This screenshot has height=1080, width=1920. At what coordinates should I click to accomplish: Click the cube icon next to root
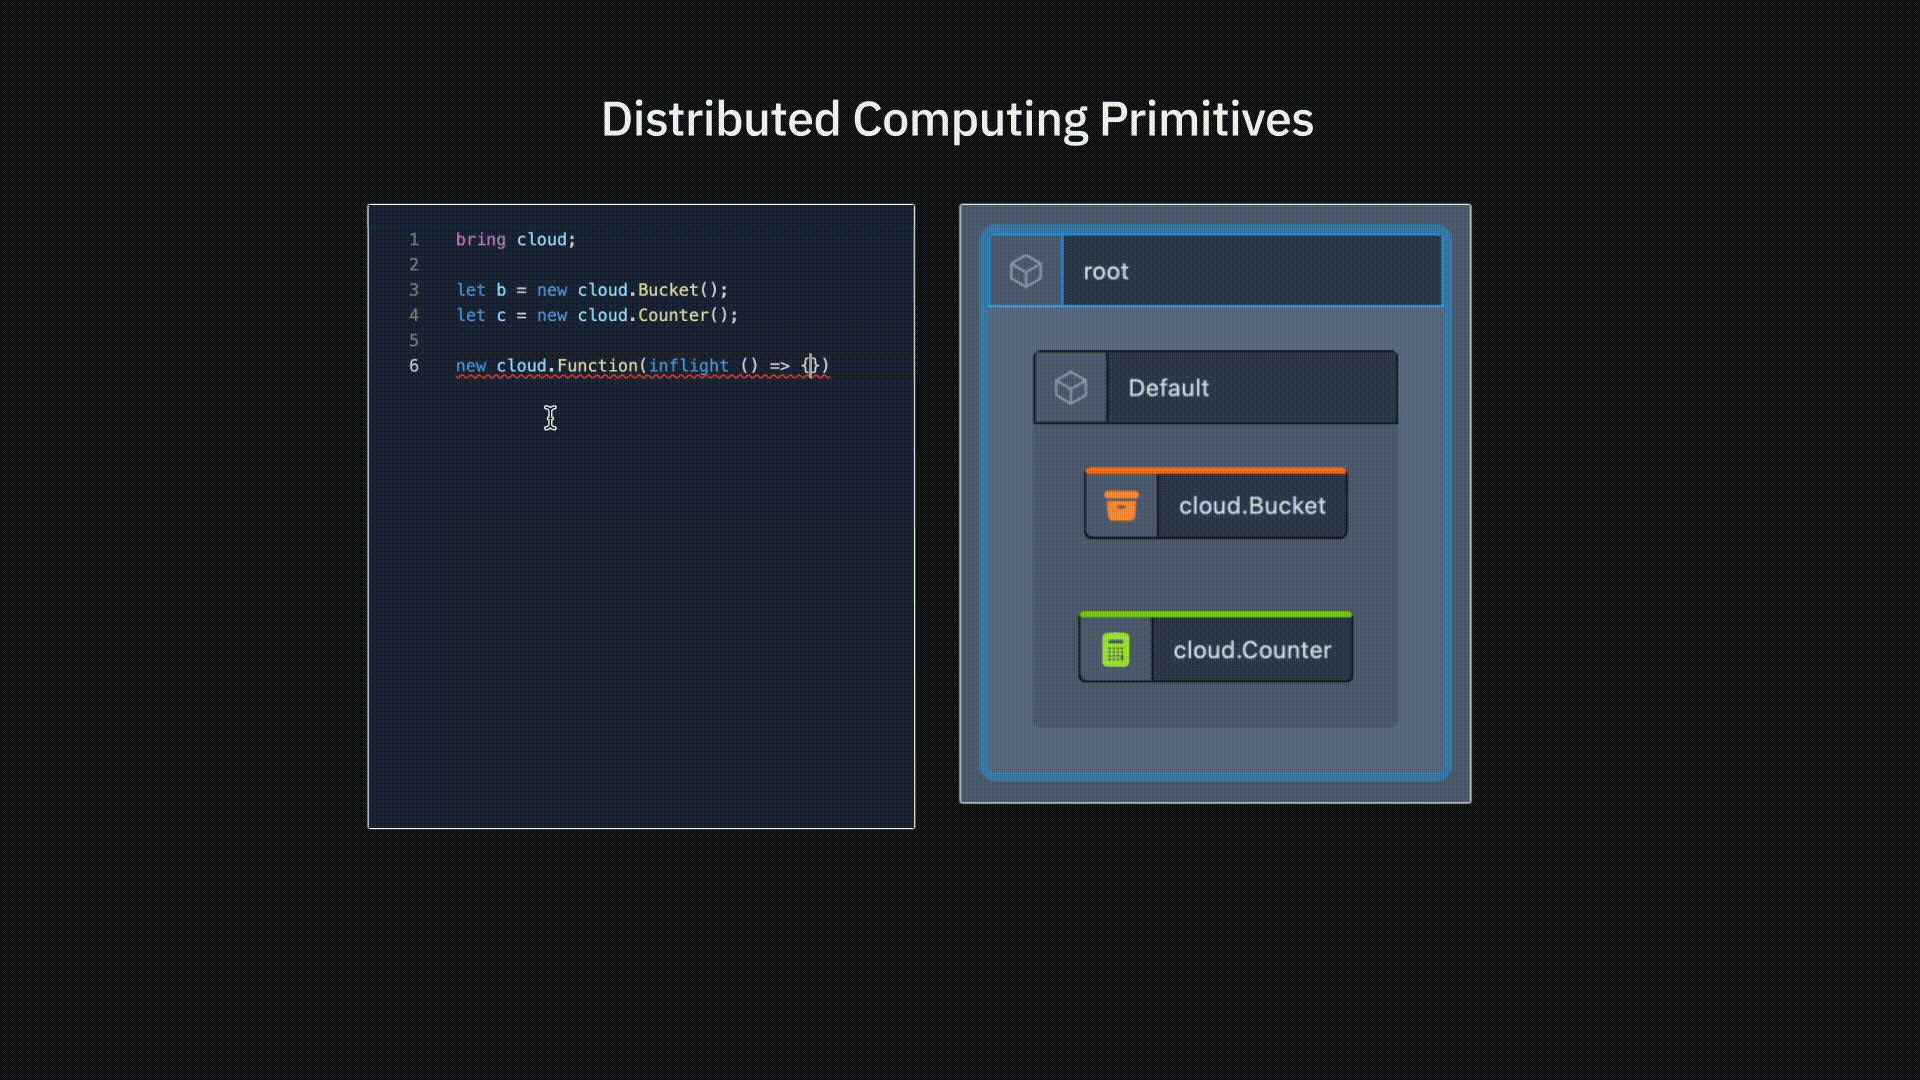pyautogui.click(x=1026, y=271)
